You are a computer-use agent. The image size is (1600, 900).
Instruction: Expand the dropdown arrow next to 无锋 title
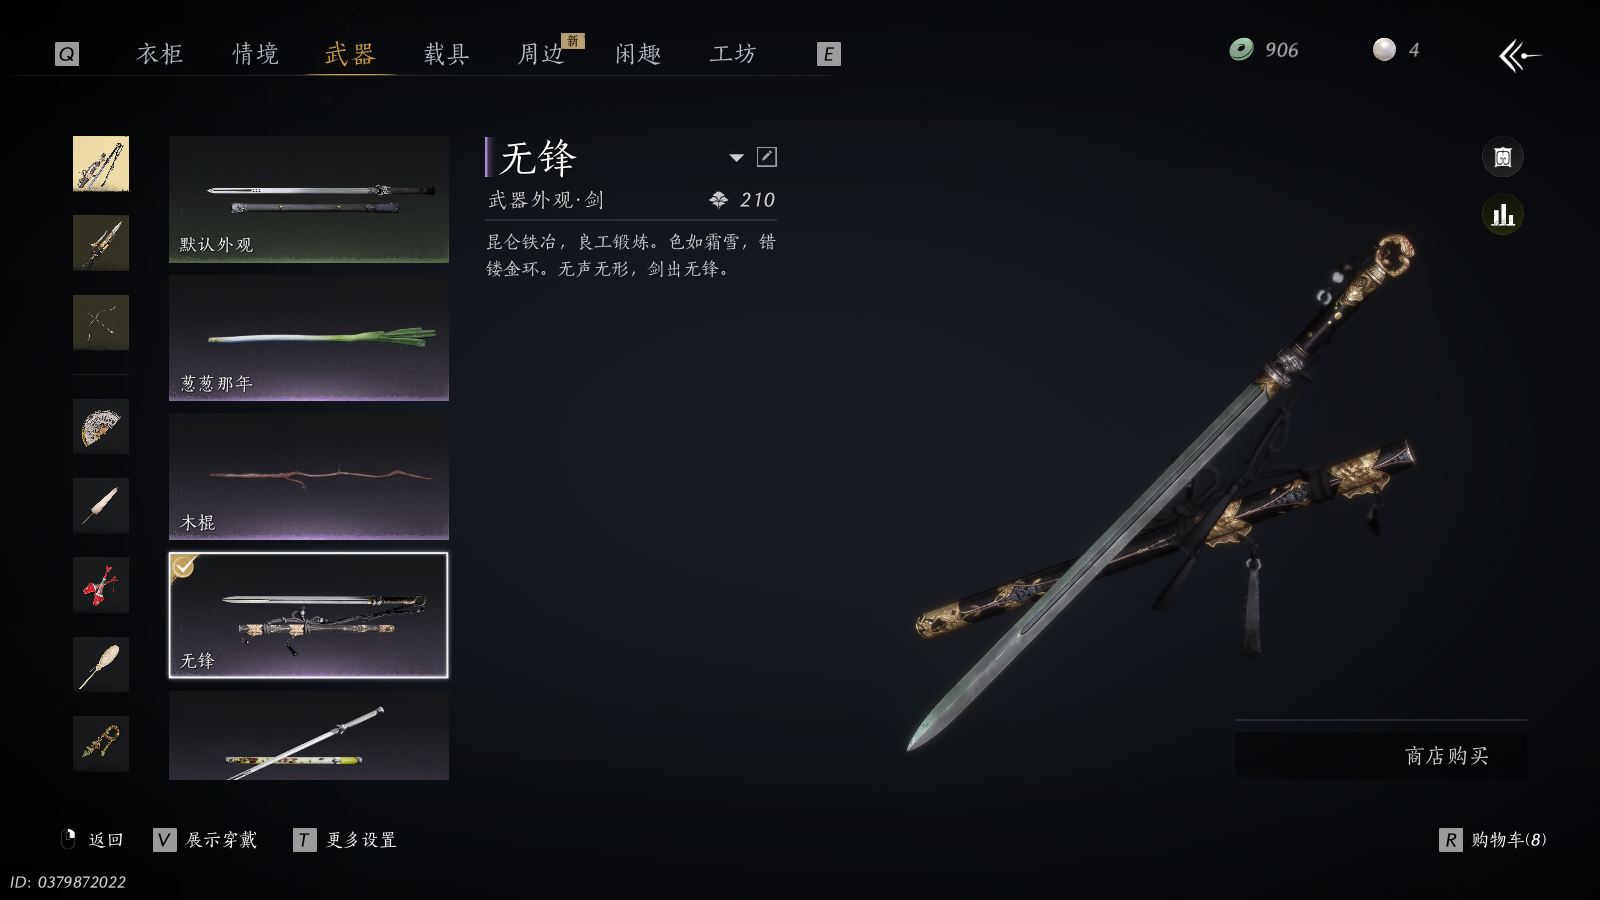[x=737, y=157]
